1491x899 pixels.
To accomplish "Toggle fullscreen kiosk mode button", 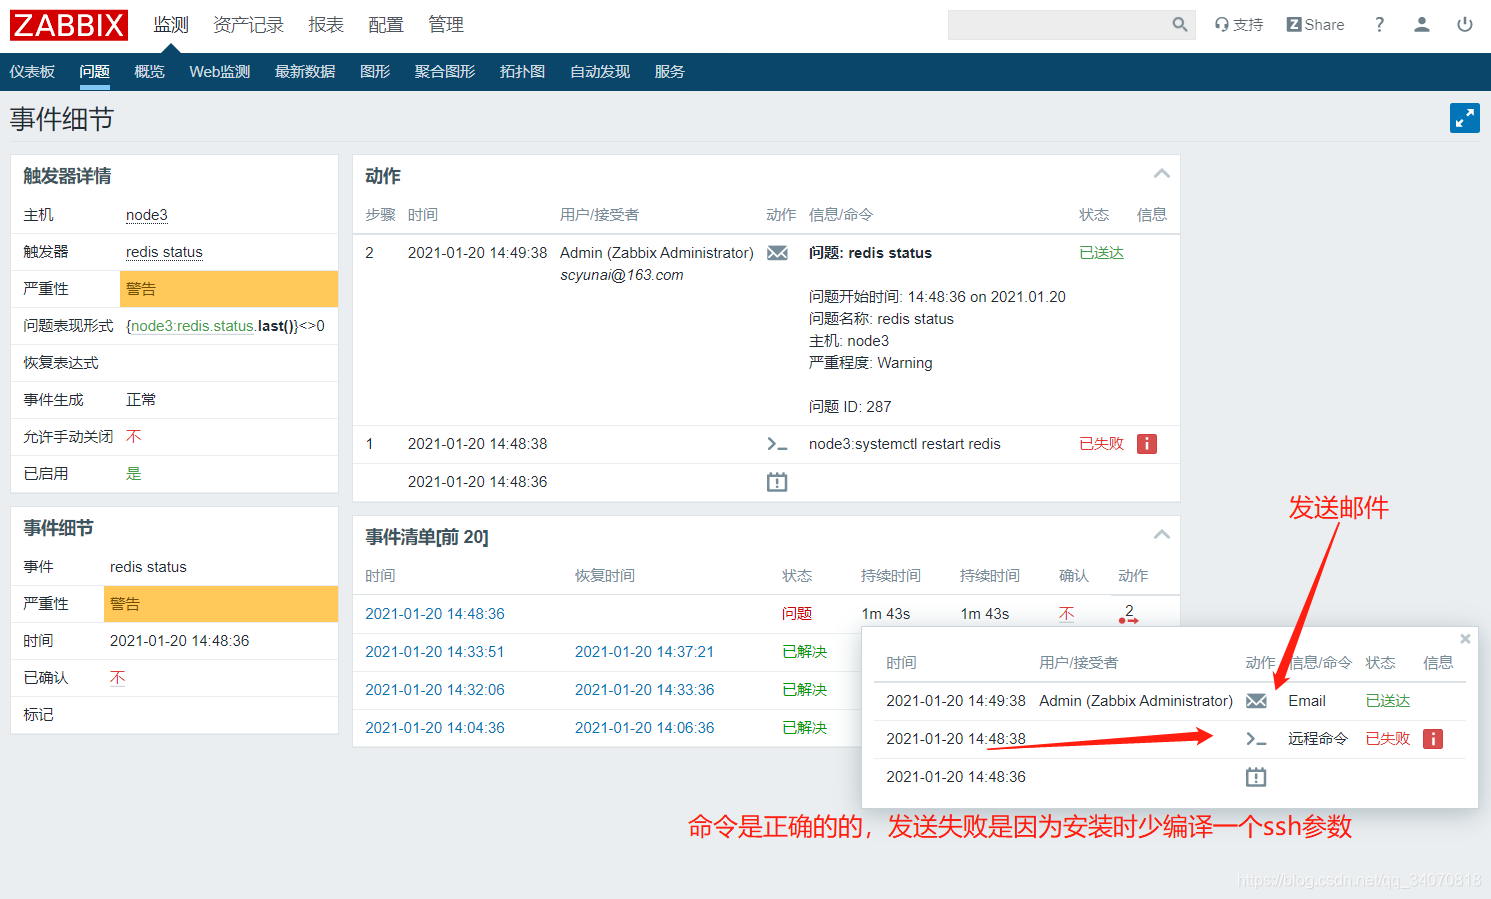I will [x=1465, y=118].
